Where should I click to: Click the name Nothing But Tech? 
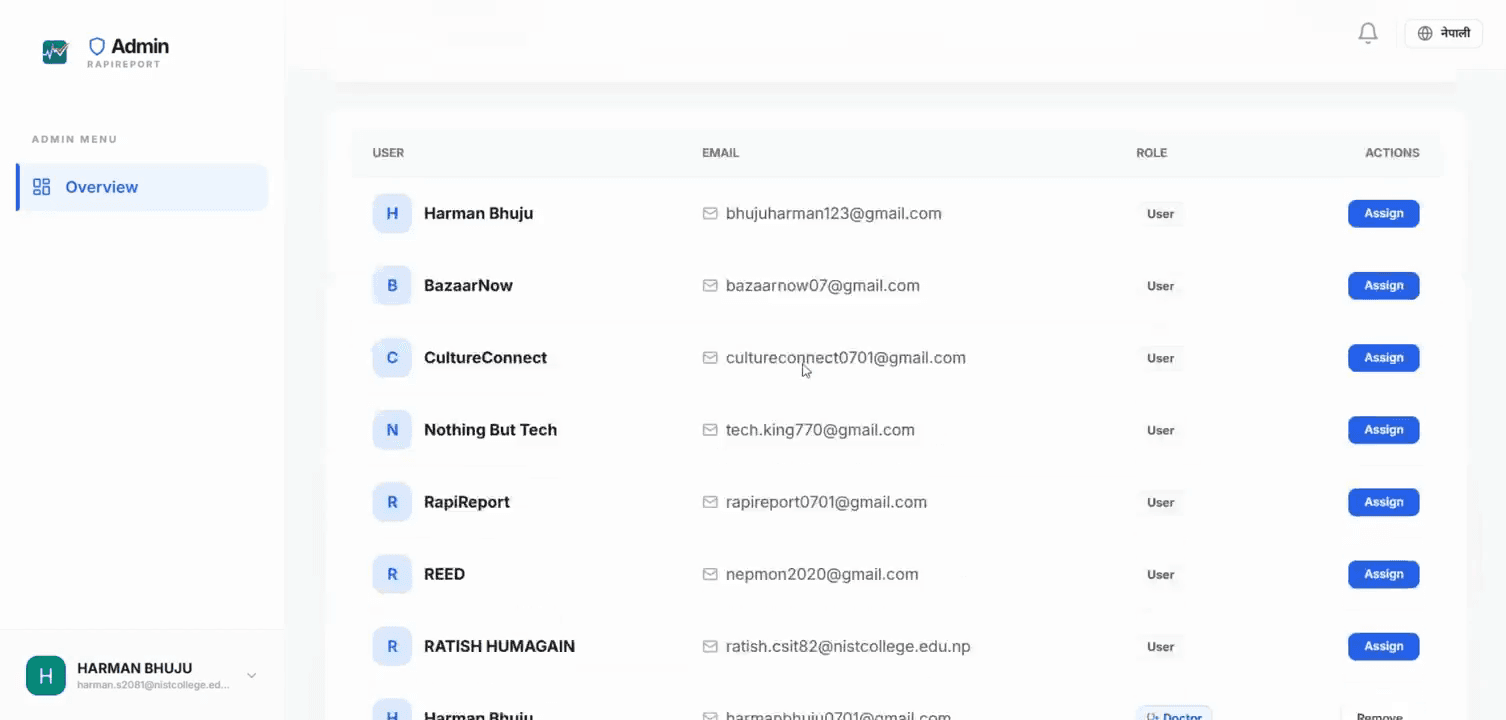point(490,430)
